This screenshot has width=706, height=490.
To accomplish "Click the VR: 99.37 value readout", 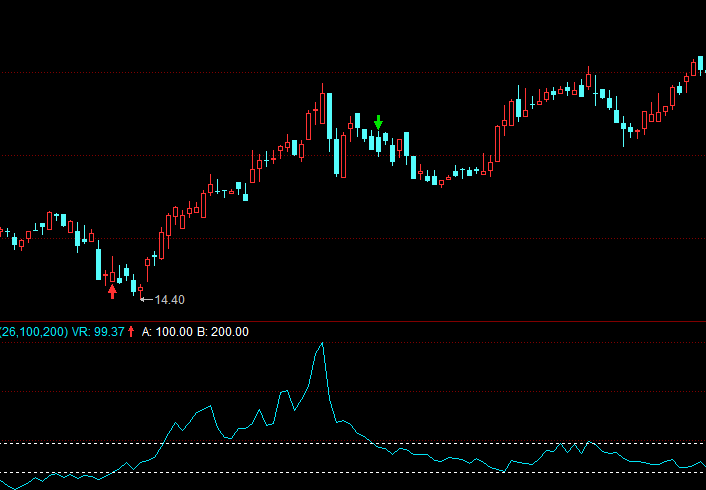I will pyautogui.click(x=98, y=332).
